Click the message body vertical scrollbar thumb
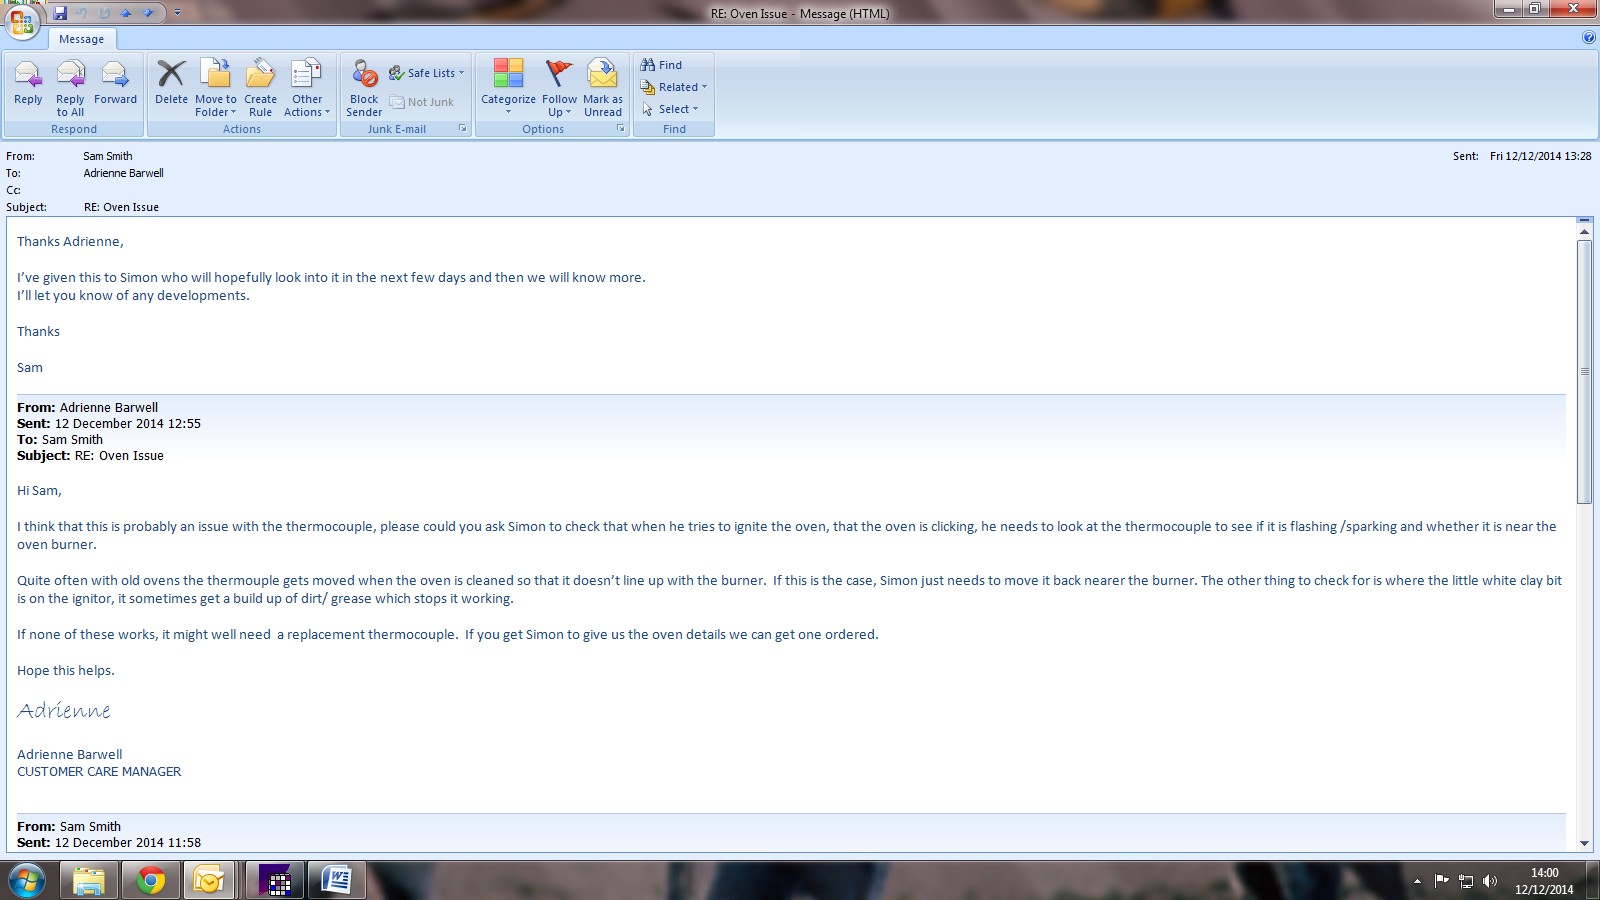 pos(1584,372)
